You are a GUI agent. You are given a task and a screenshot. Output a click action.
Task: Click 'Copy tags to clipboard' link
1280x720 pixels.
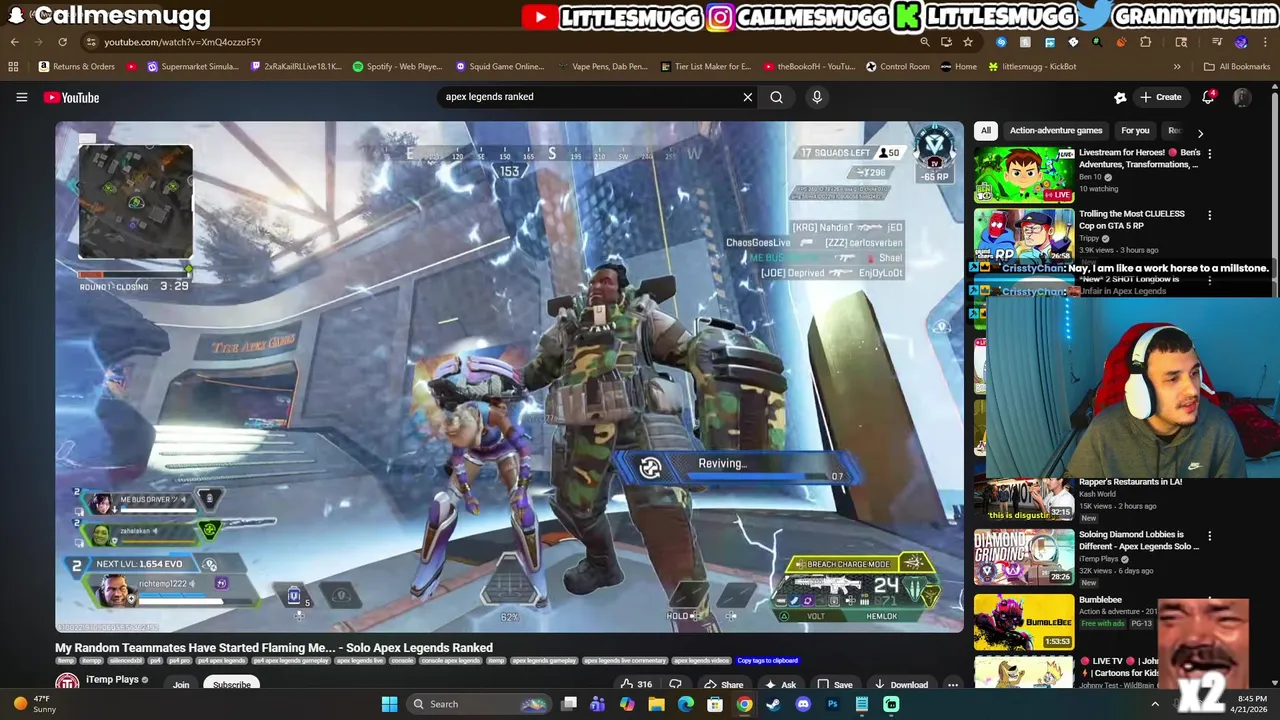point(768,661)
